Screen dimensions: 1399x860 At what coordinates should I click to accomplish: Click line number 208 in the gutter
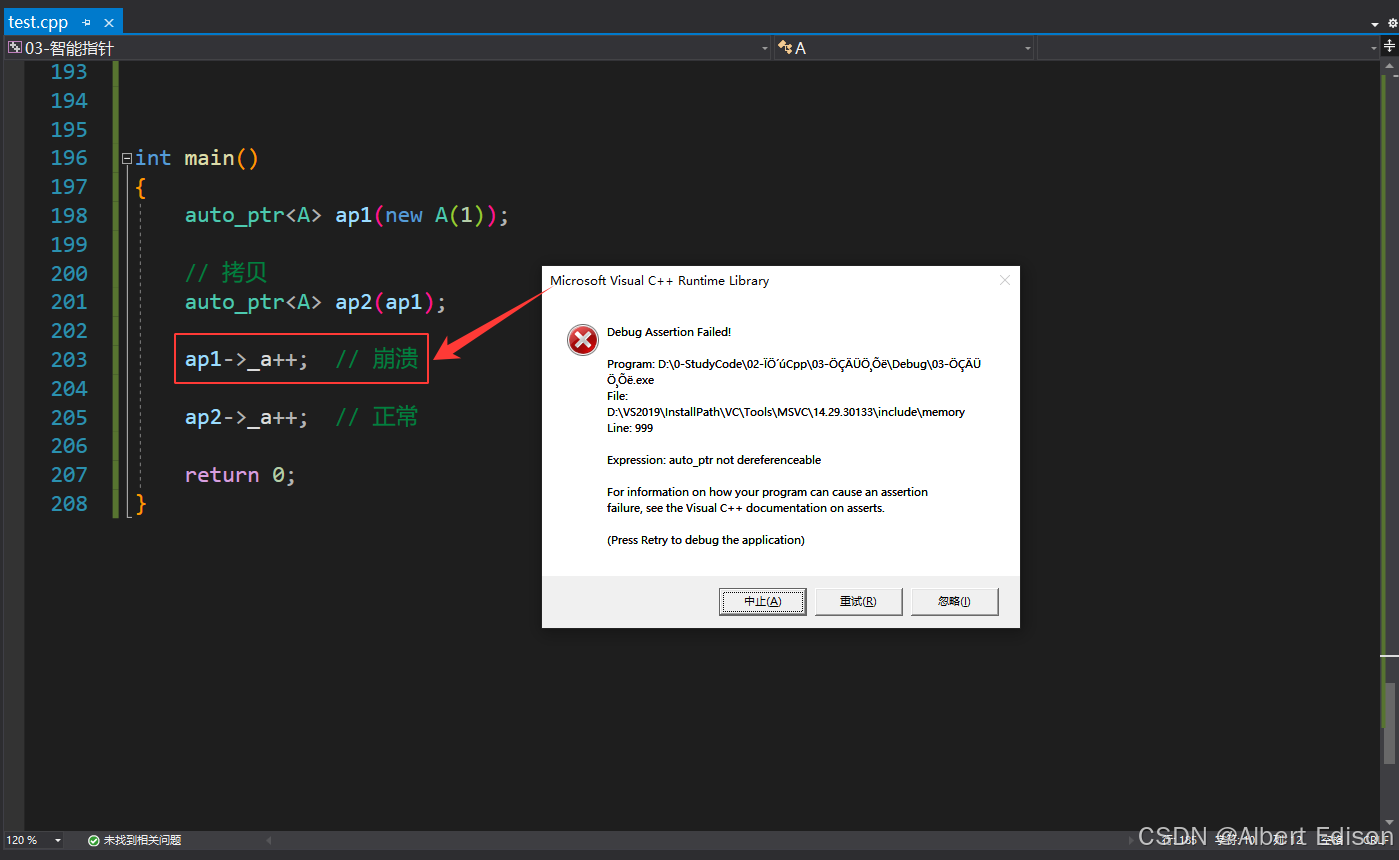click(x=69, y=504)
